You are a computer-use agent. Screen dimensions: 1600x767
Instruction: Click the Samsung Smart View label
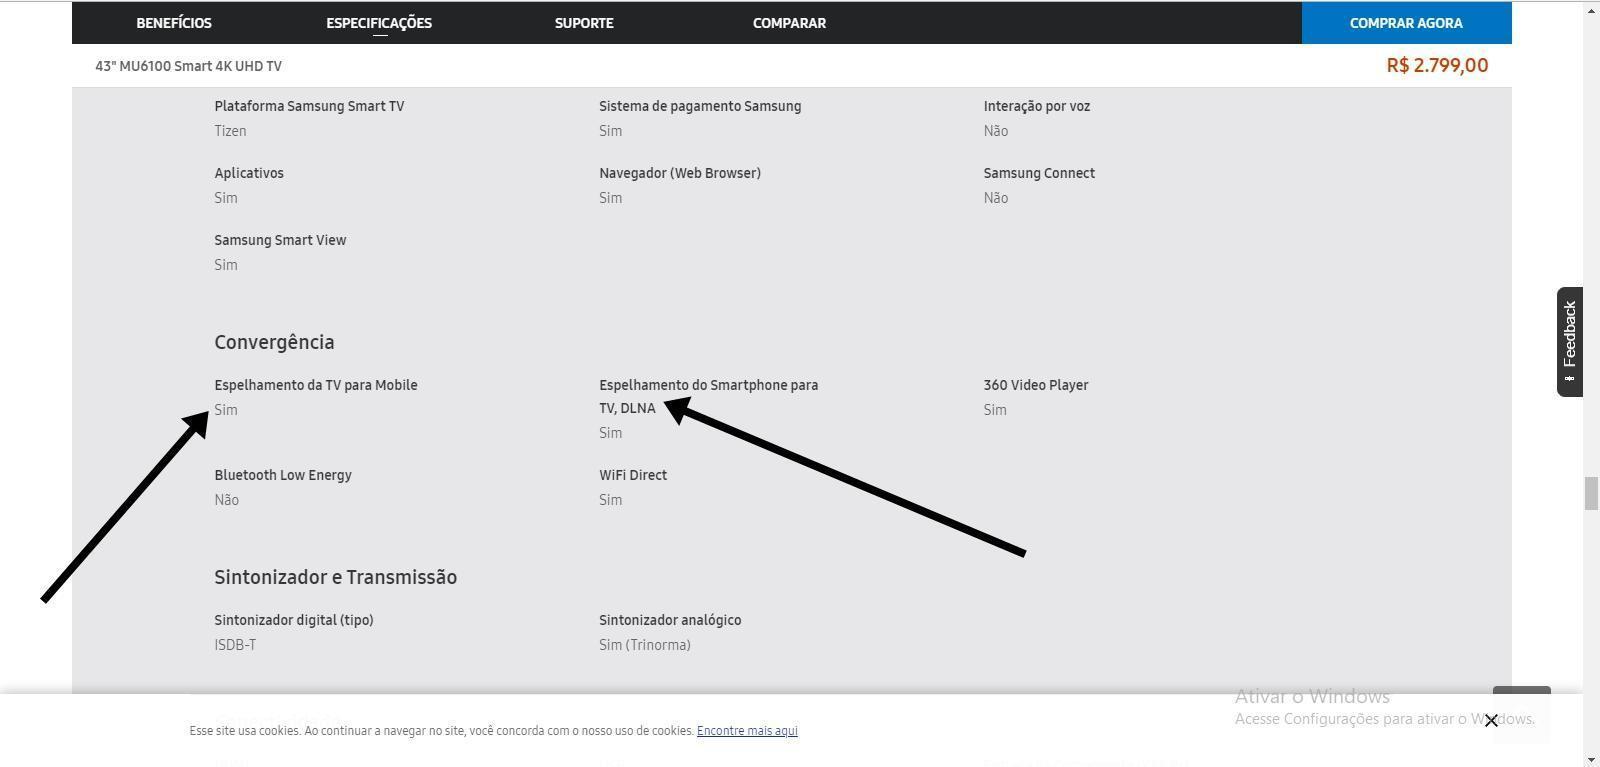280,240
